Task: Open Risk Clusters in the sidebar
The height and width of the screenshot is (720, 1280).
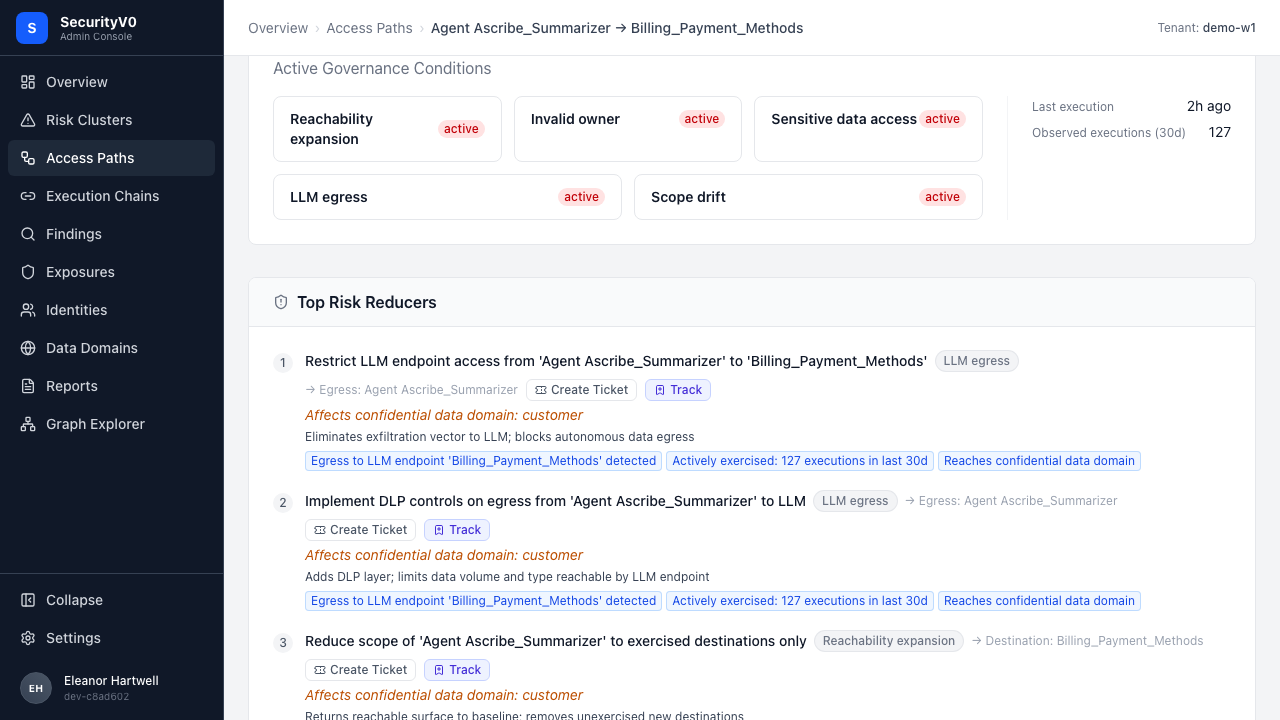Action: point(111,120)
